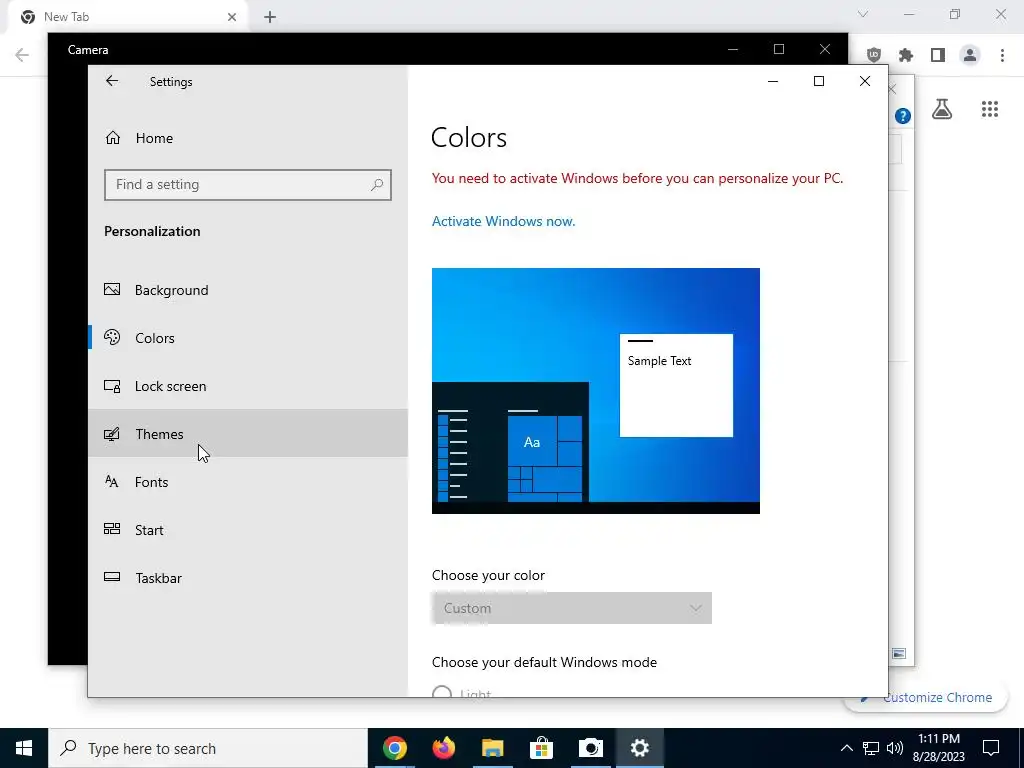
Task: Click the Chrome back navigation arrow
Action: [x=22, y=55]
